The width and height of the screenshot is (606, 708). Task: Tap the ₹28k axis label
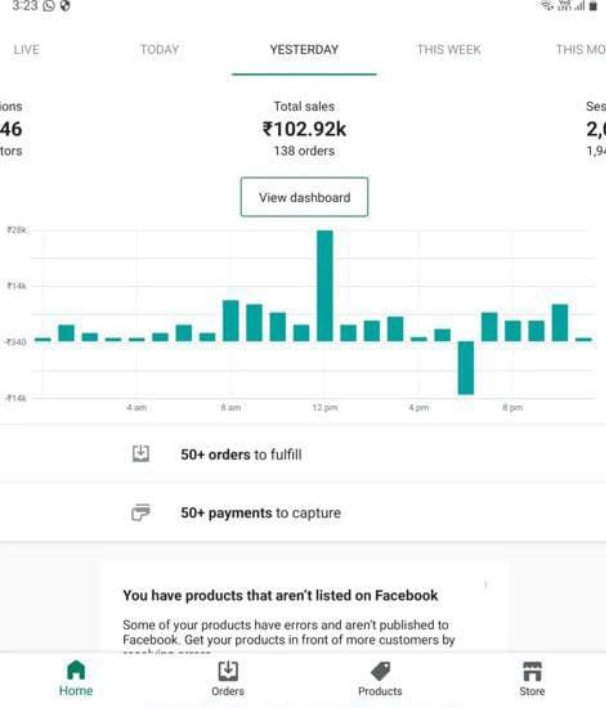[17, 230]
